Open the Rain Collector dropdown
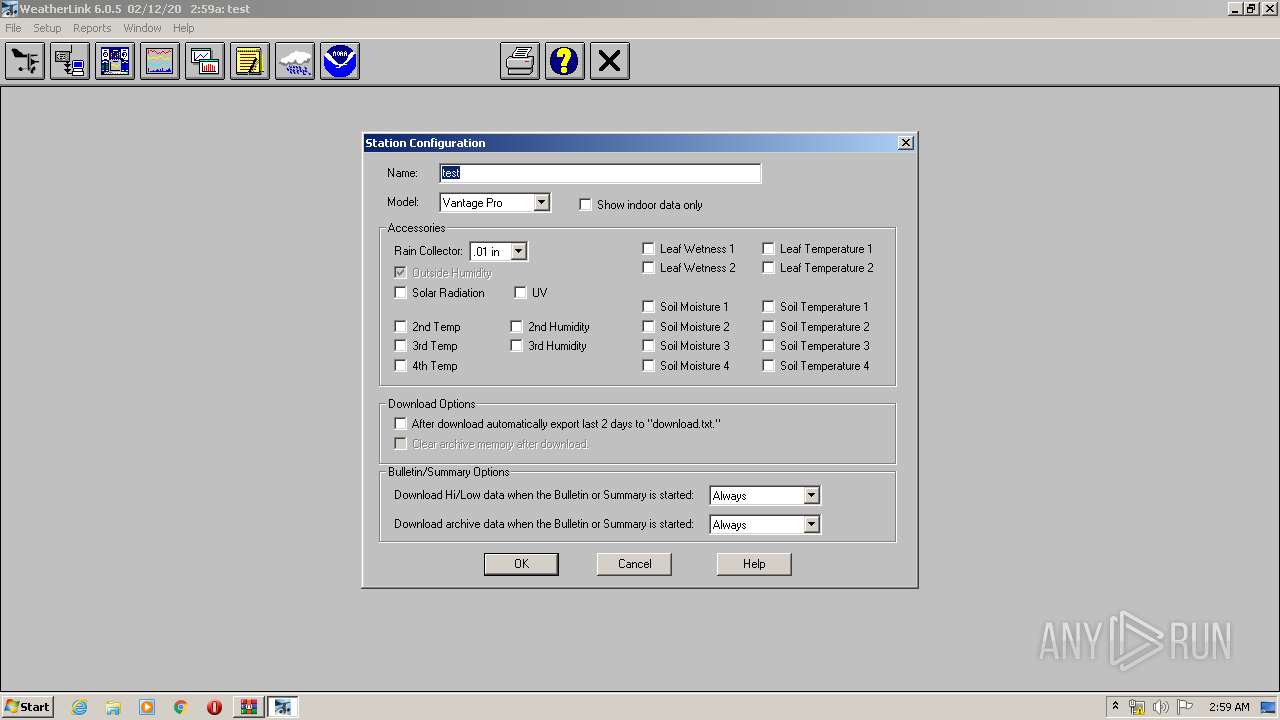The width and height of the screenshot is (1280, 720). tap(498, 252)
